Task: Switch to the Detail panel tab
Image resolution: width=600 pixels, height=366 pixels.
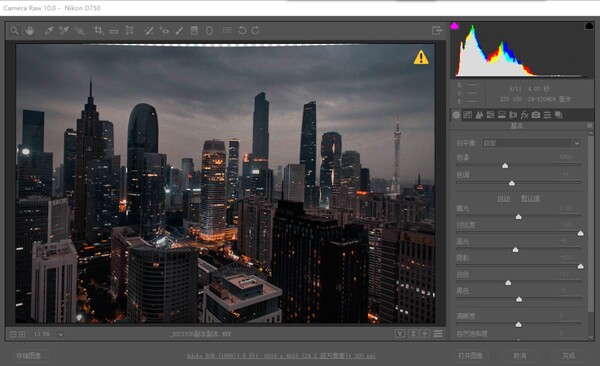Action: coord(479,115)
